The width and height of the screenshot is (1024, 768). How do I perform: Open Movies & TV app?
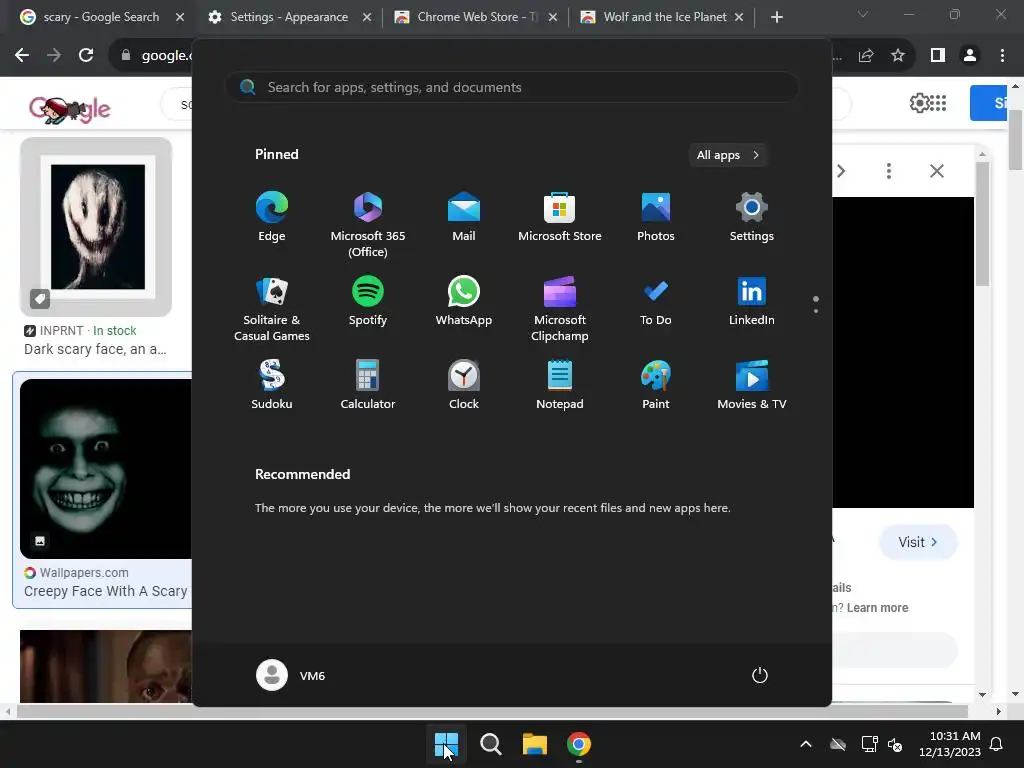[x=752, y=385]
